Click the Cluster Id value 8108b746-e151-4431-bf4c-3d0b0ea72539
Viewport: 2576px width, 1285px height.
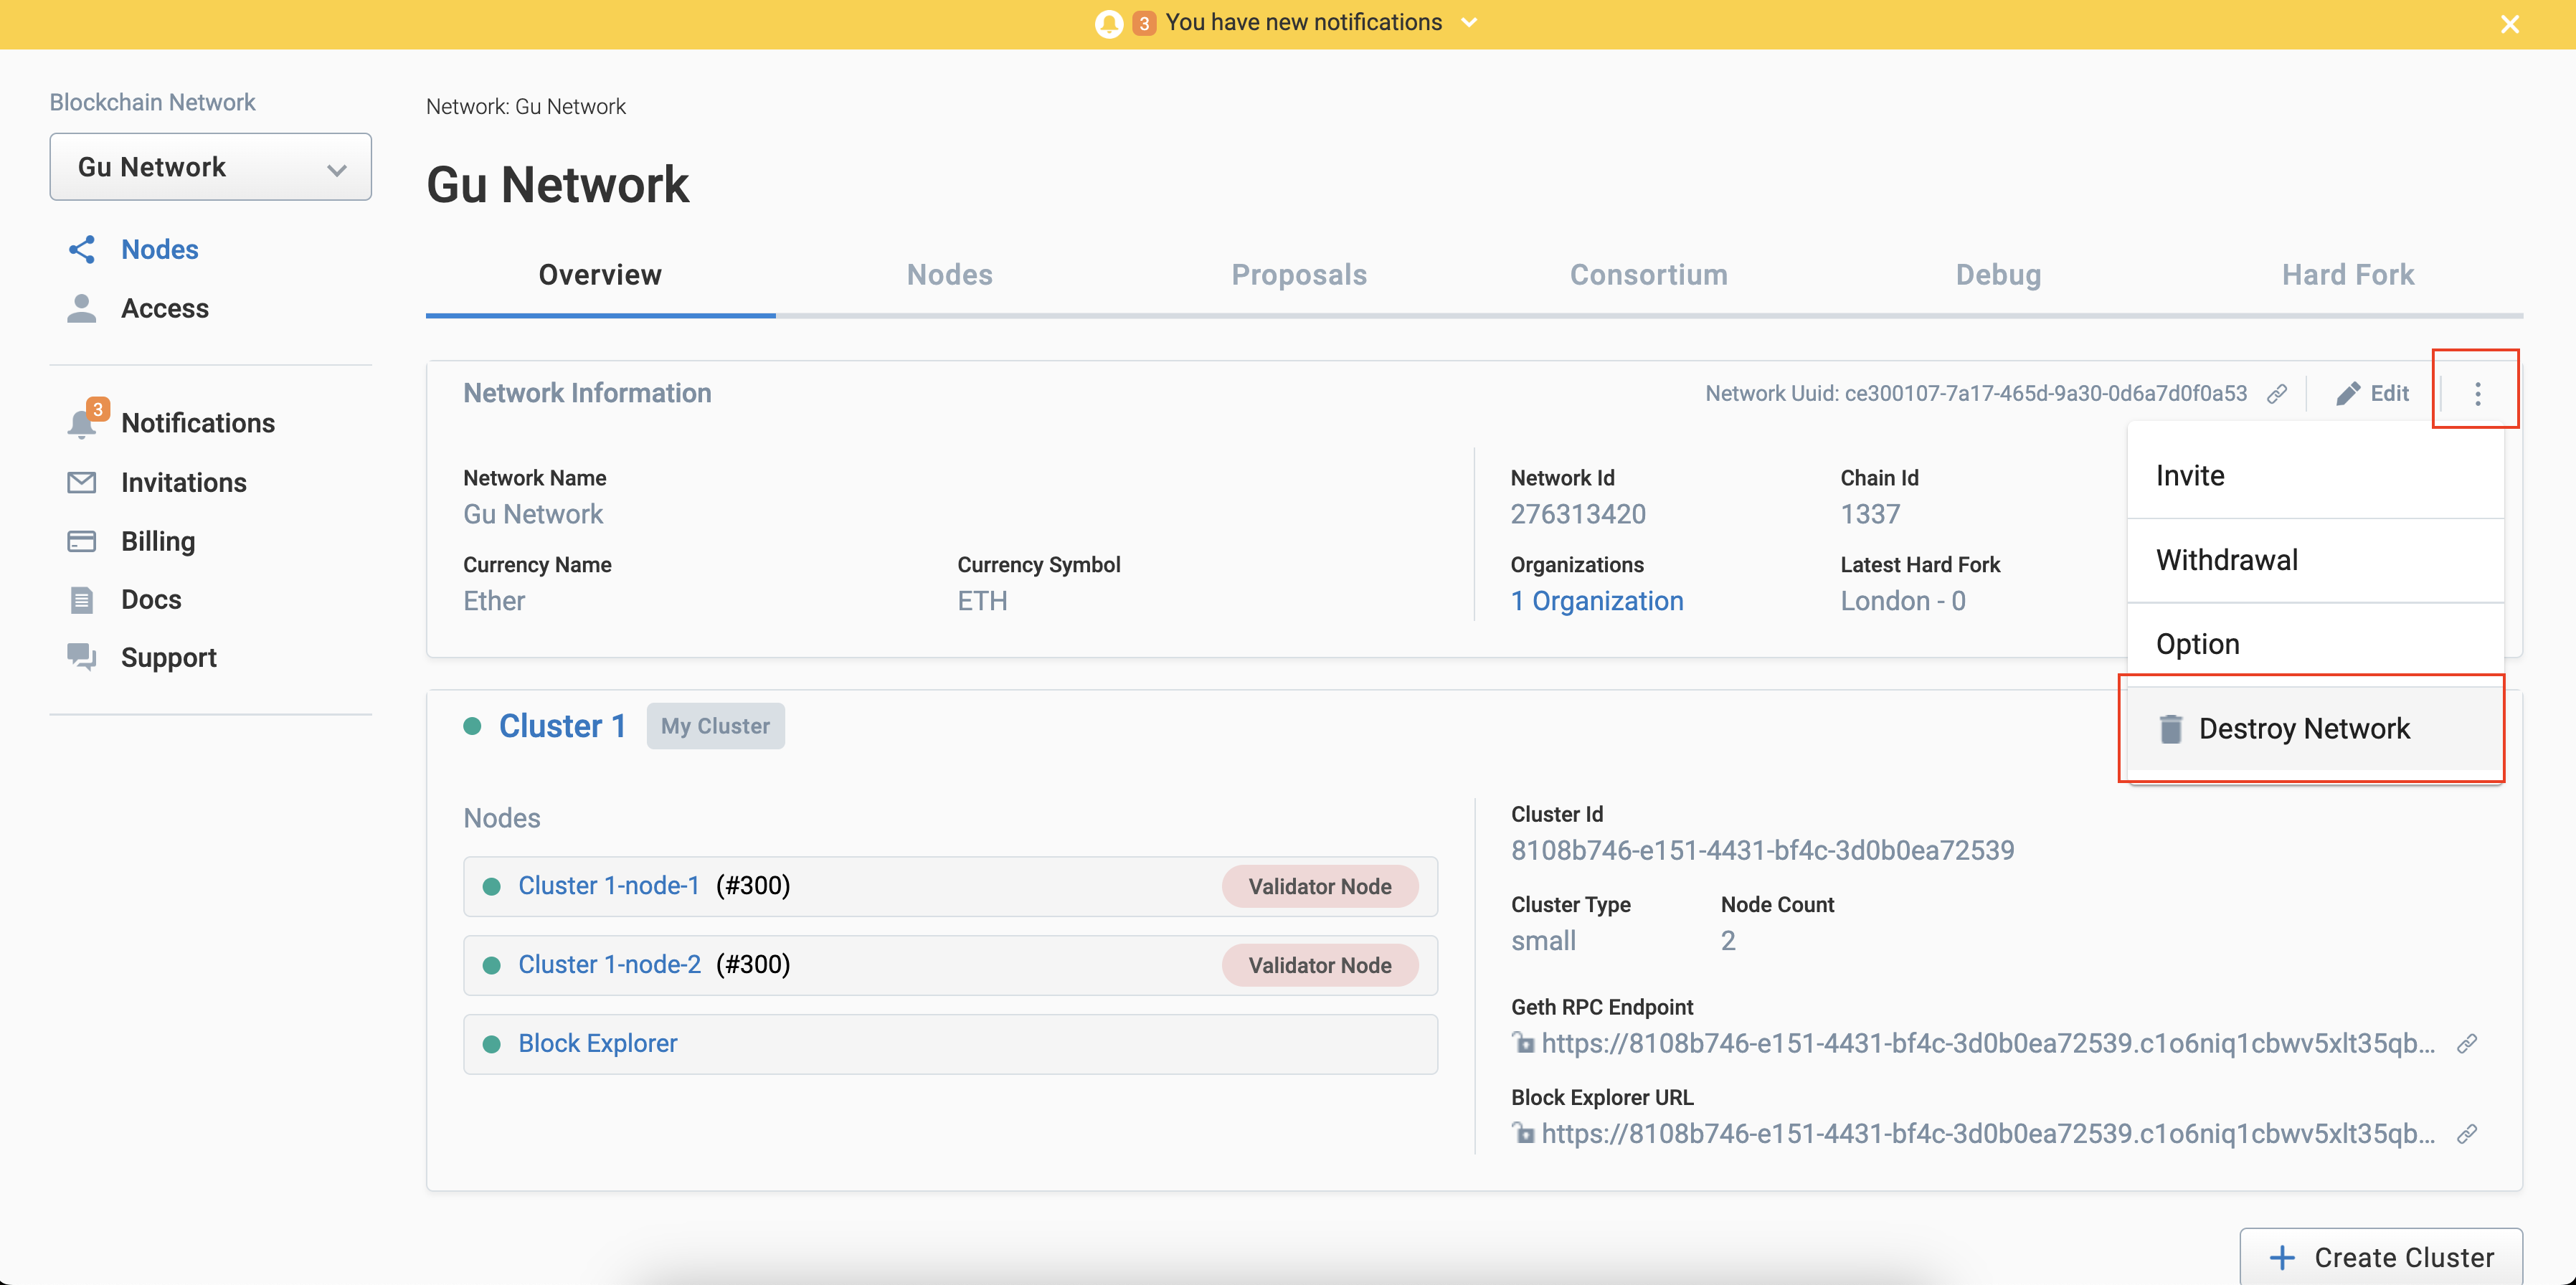[x=1762, y=851]
